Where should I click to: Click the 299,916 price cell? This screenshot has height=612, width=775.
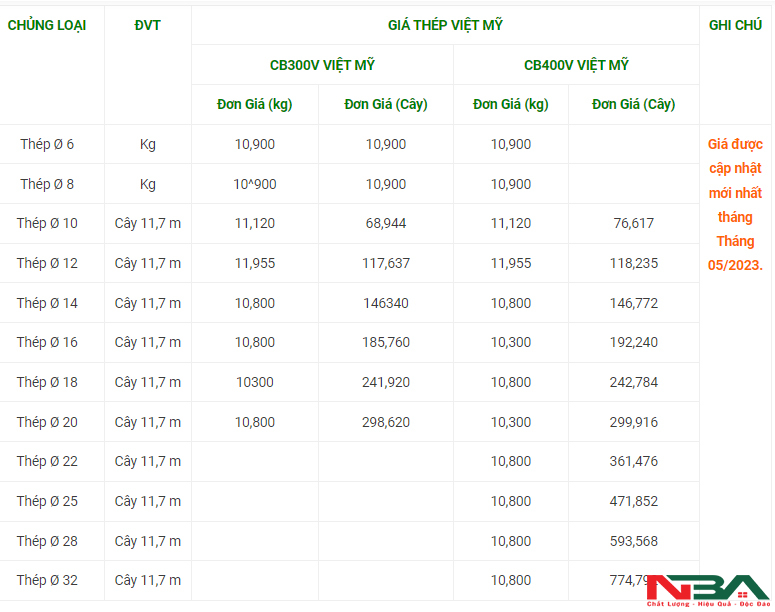coord(634,422)
